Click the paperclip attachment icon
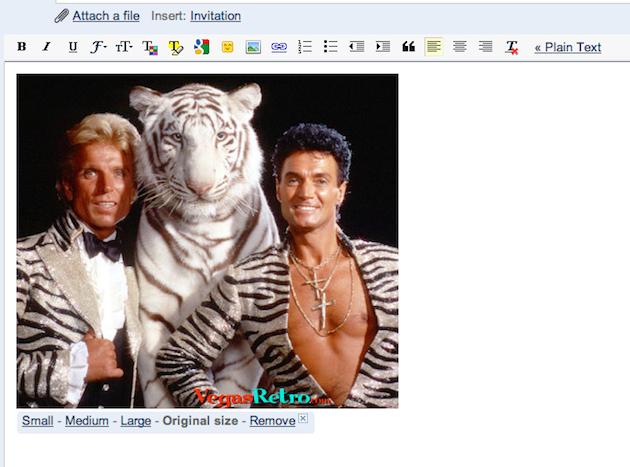The height and width of the screenshot is (467, 630). point(61,16)
